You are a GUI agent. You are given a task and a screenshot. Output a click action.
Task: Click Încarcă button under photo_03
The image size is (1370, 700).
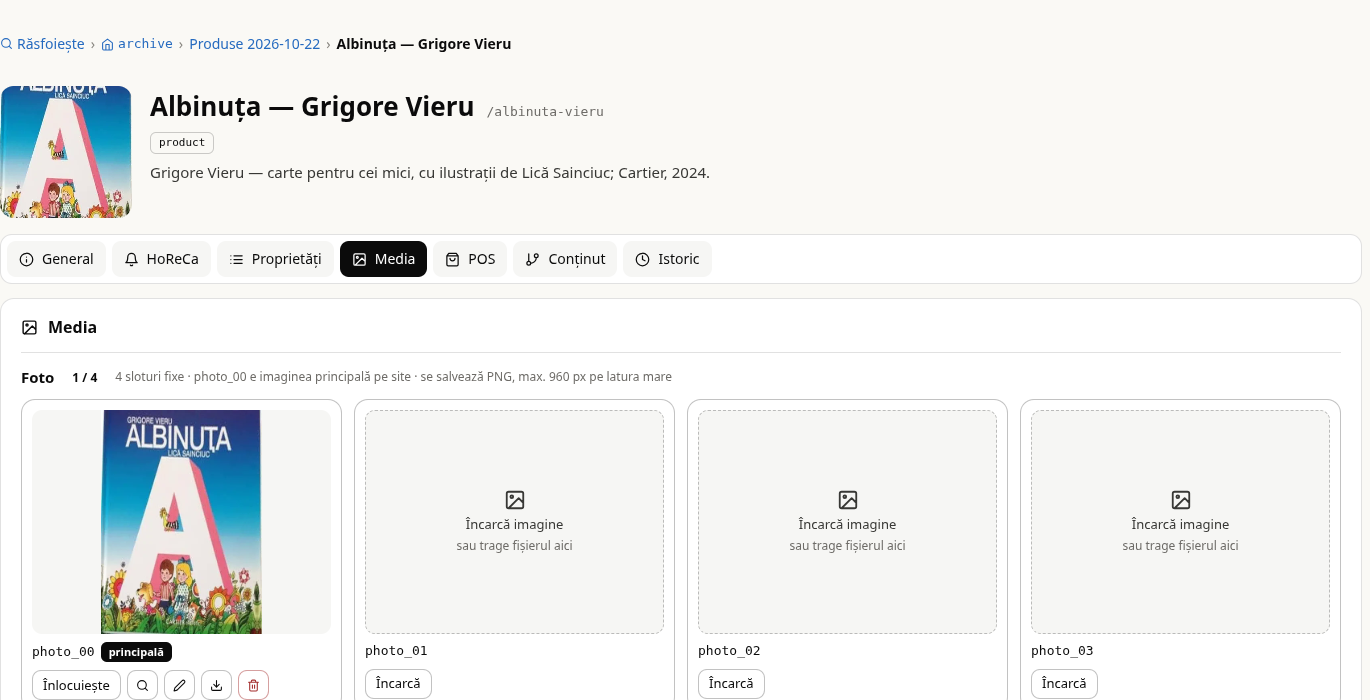pos(1064,684)
